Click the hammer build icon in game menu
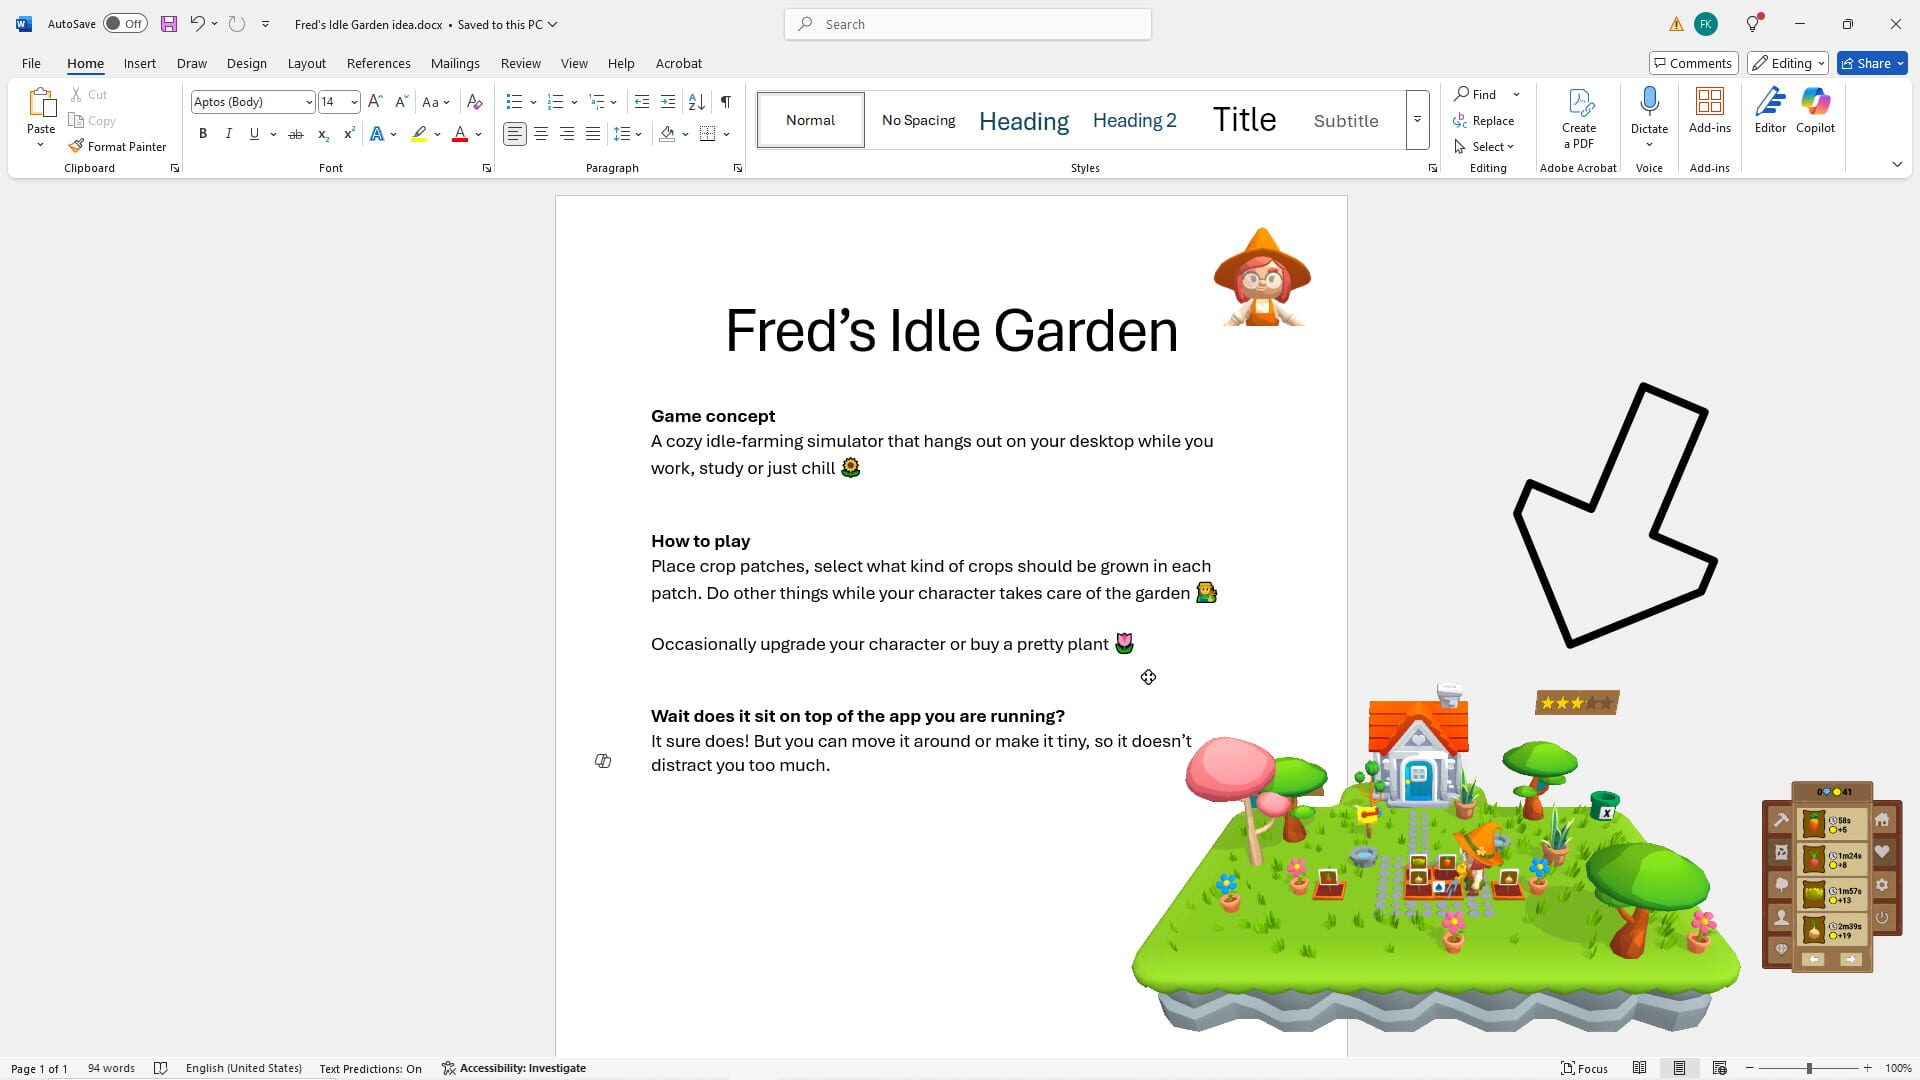The height and width of the screenshot is (1080, 1920). tap(1781, 821)
